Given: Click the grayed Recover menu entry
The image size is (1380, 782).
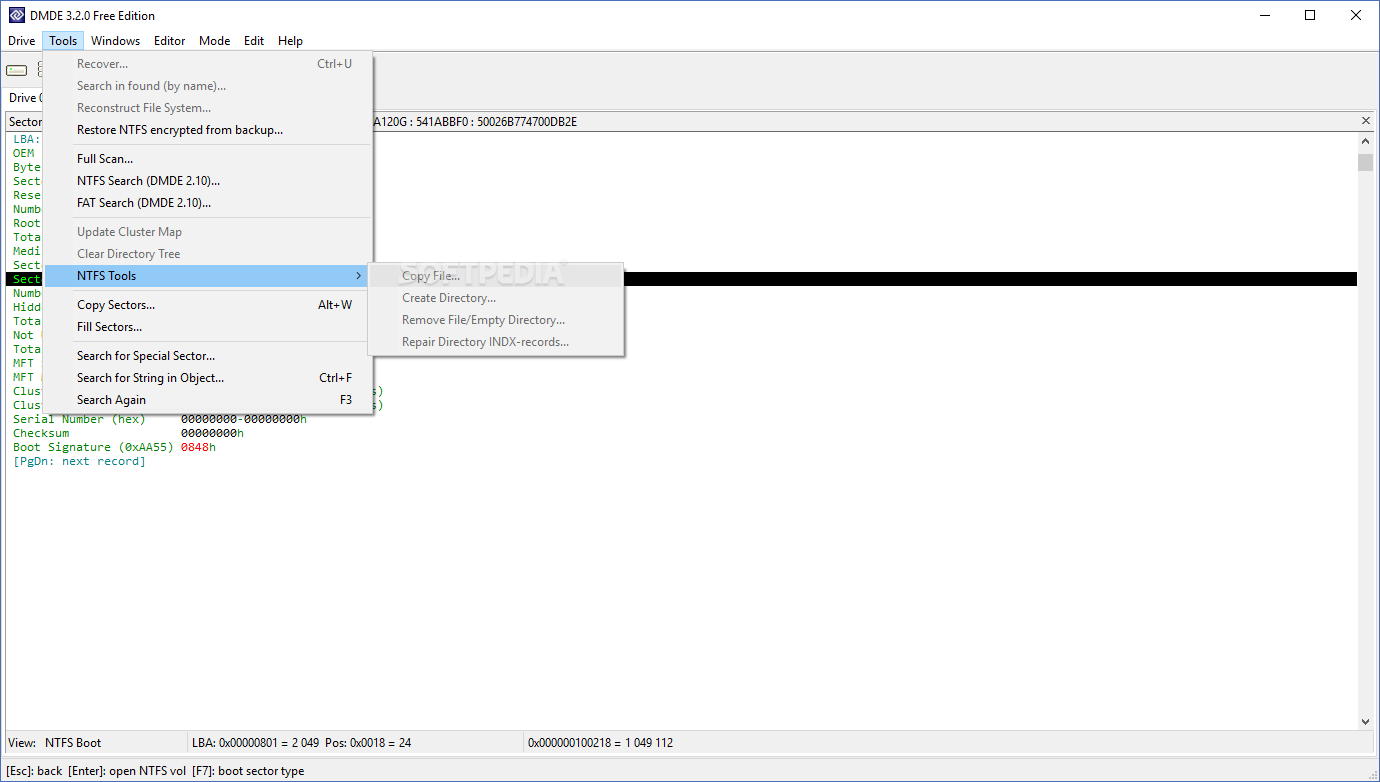Looking at the screenshot, I should (208, 64).
